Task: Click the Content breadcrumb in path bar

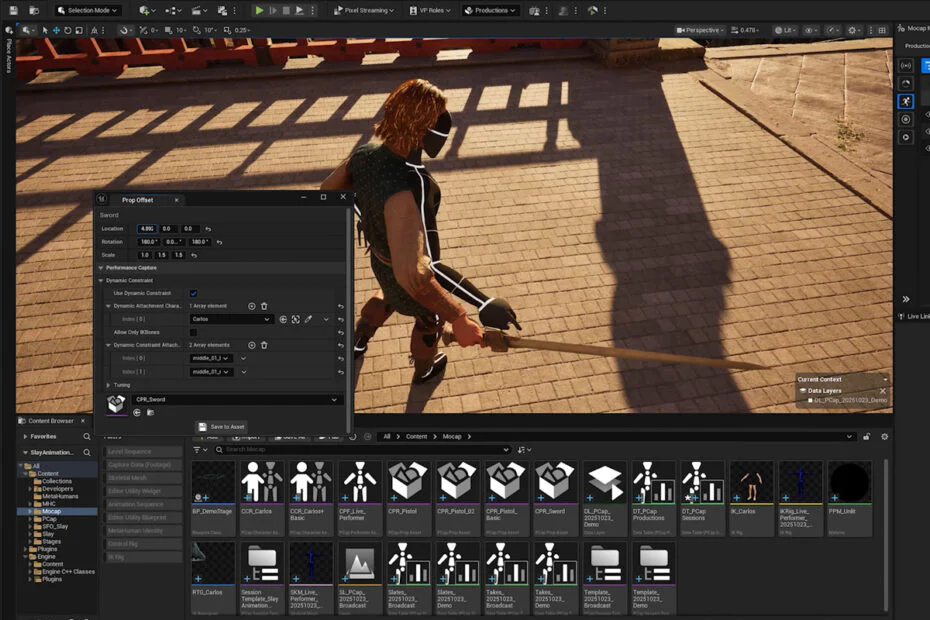Action: pyautogui.click(x=416, y=437)
